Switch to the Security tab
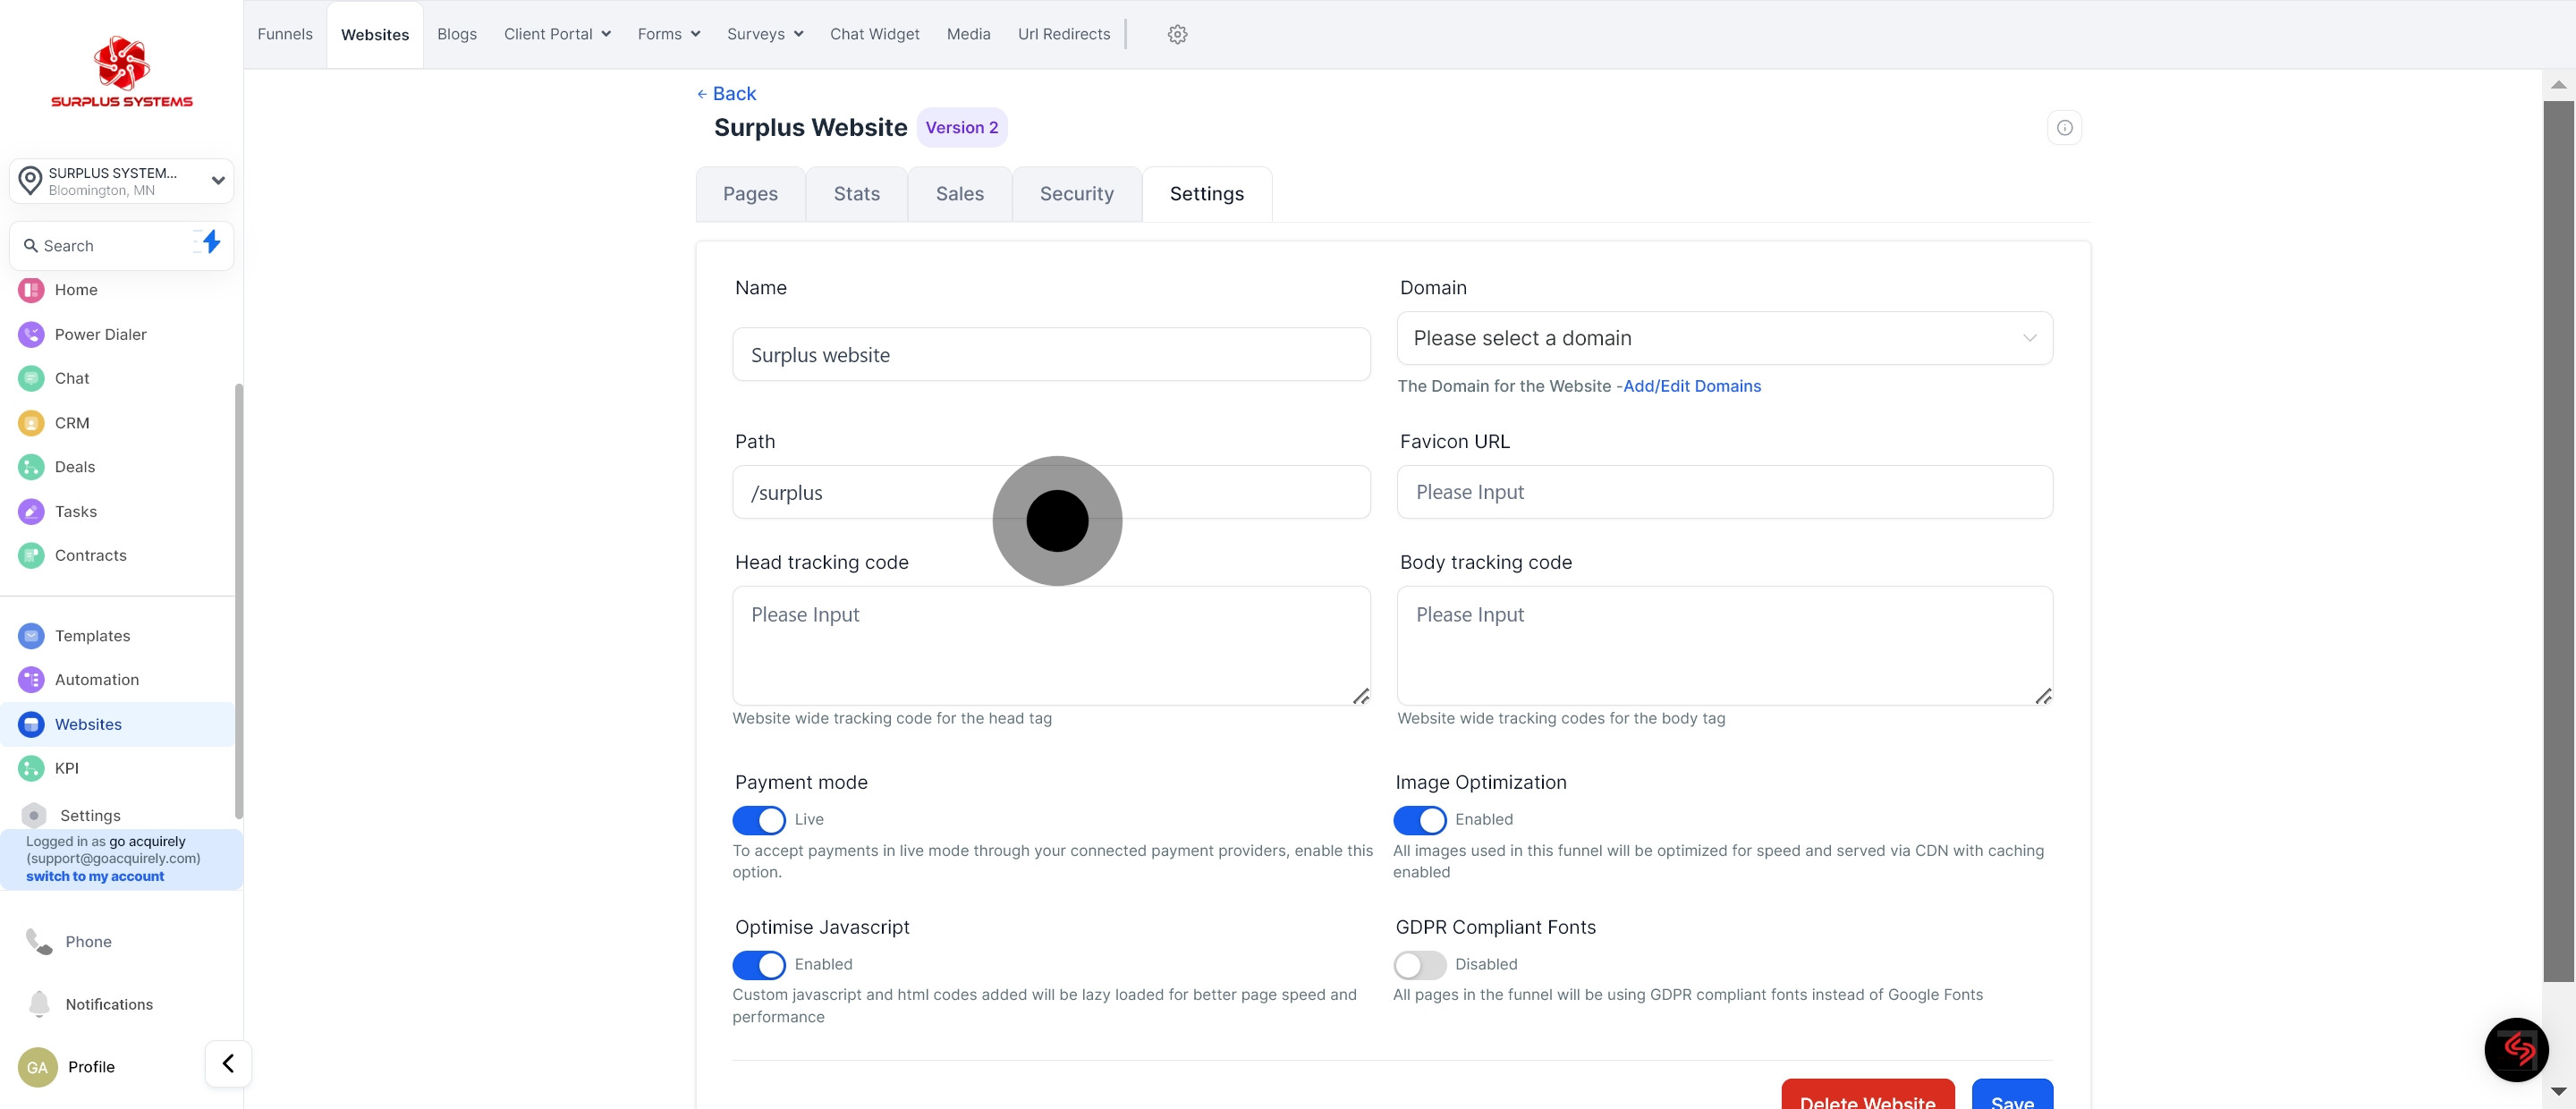The height and width of the screenshot is (1109, 2576). click(x=1076, y=194)
